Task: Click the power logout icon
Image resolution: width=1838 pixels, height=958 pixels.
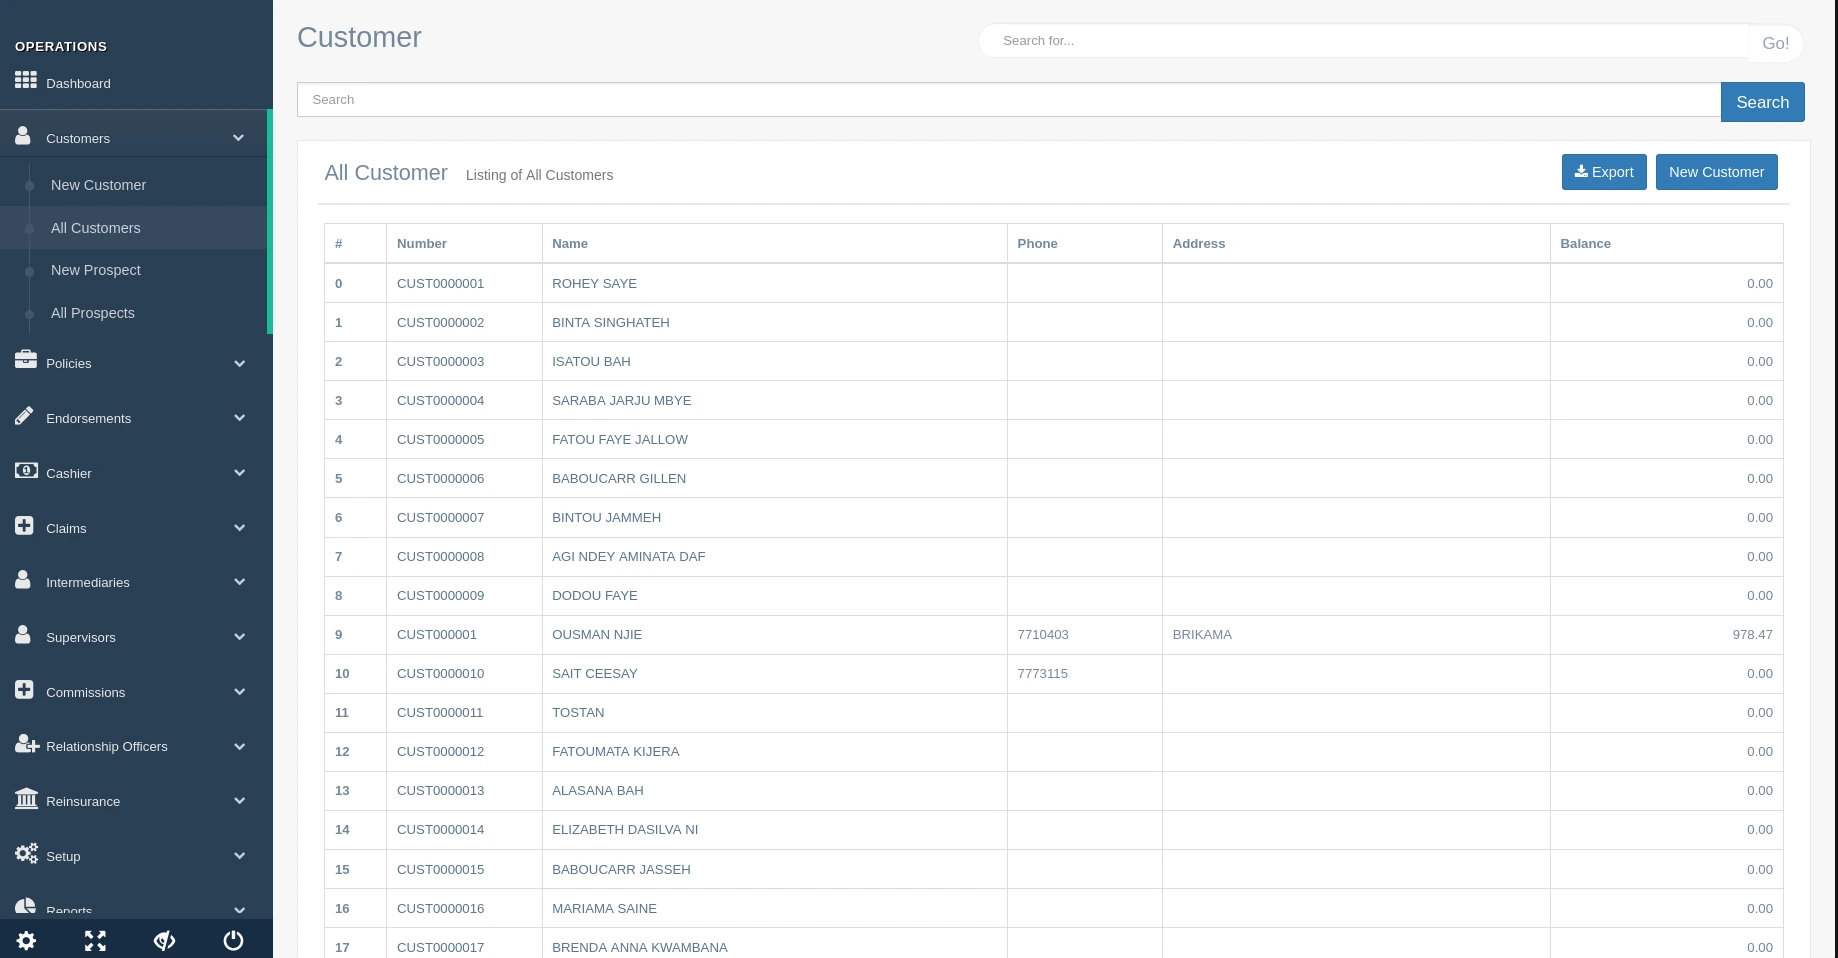Action: [233, 941]
